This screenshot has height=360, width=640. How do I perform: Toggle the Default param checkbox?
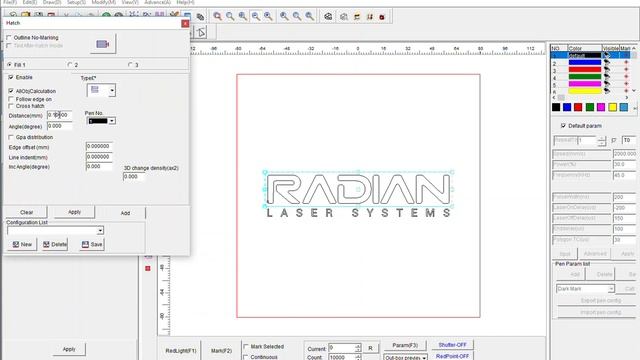(x=563, y=126)
